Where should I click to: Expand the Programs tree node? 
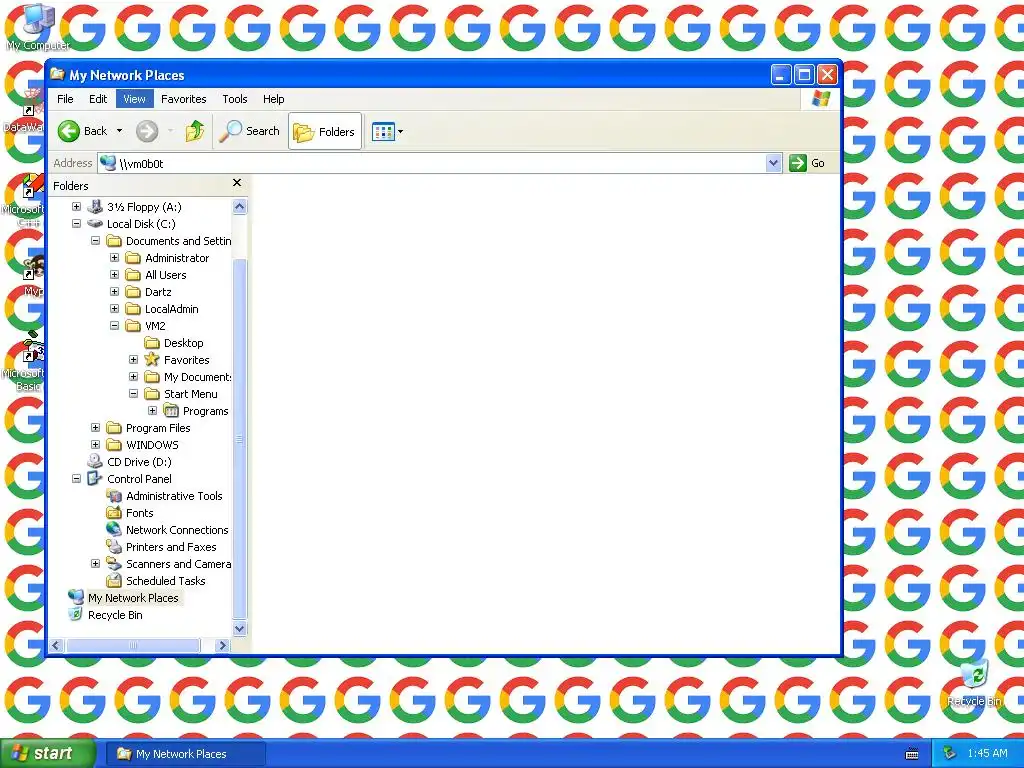coord(152,410)
